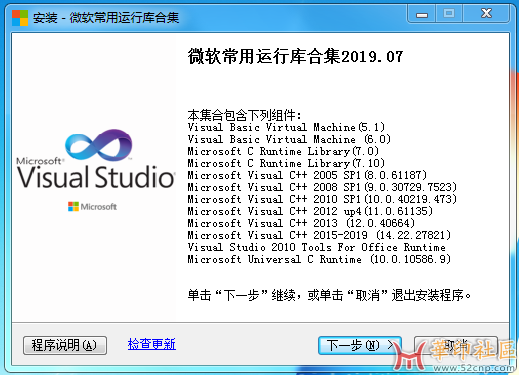Click the 程序说明(A) button
This screenshot has width=519, height=375.
tap(65, 345)
